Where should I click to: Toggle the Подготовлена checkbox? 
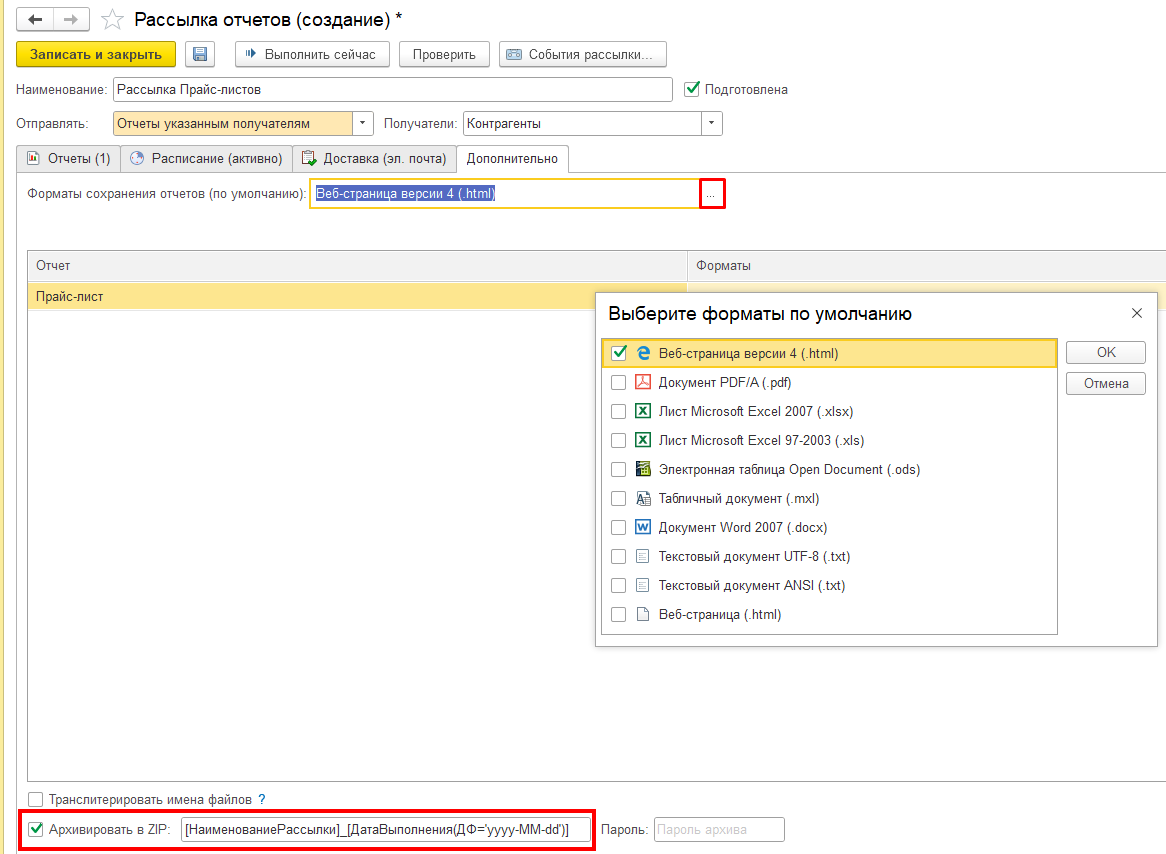click(x=692, y=89)
